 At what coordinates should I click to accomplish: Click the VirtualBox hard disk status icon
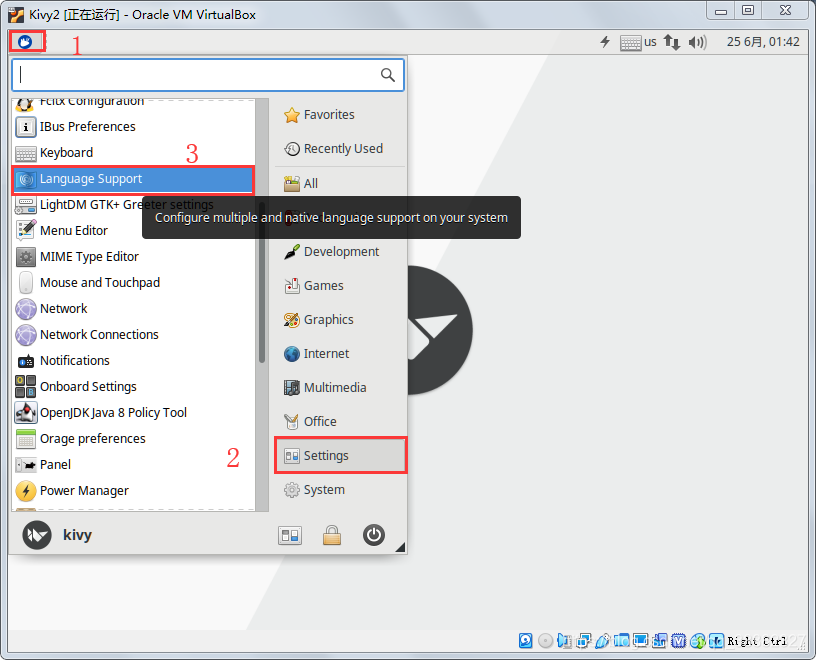526,641
